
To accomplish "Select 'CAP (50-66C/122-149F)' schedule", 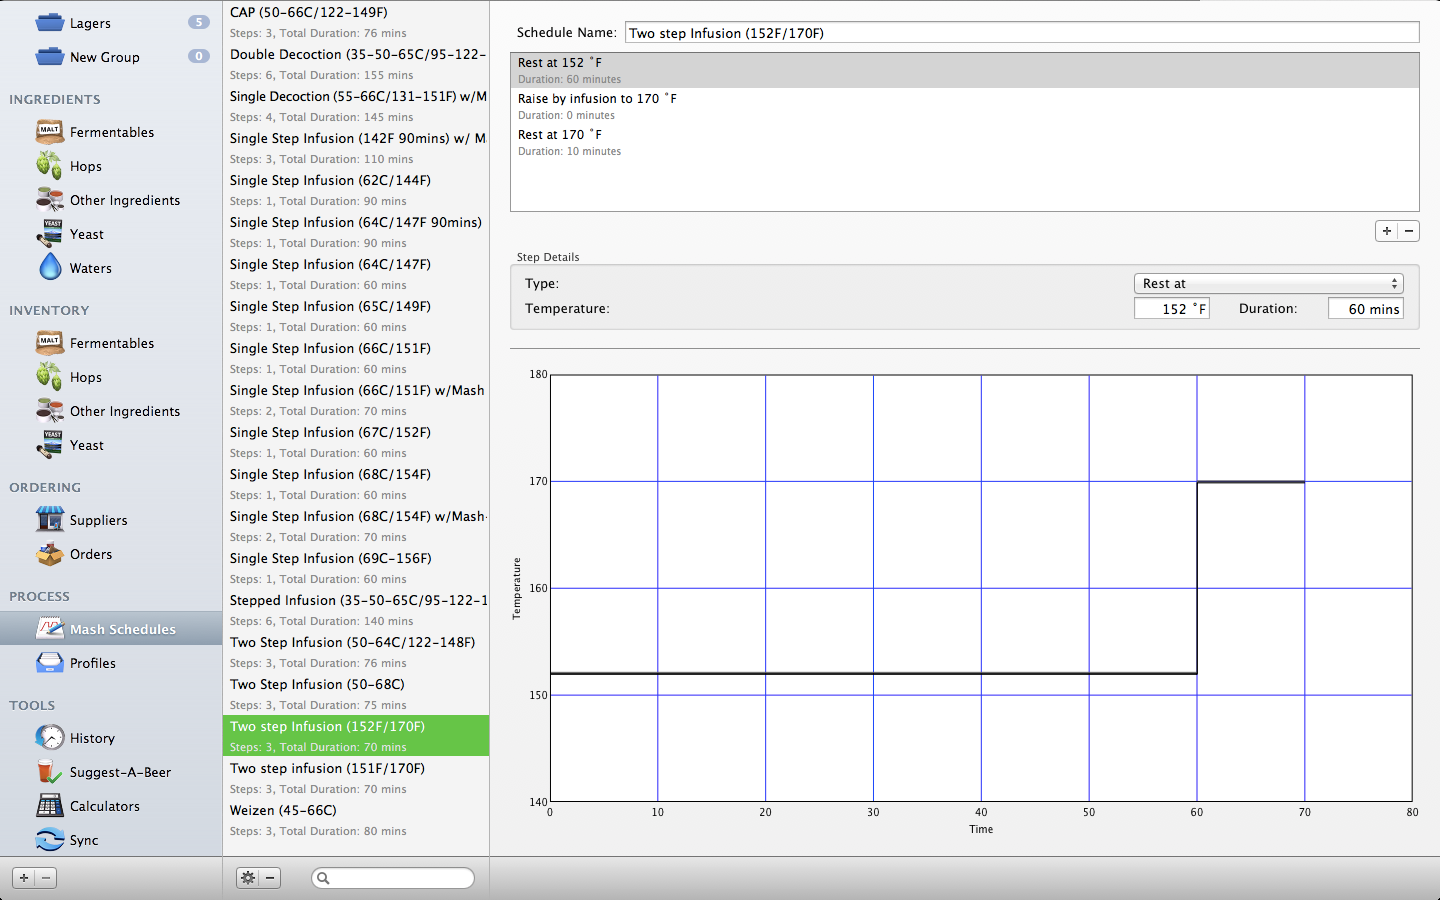I will [x=356, y=21].
